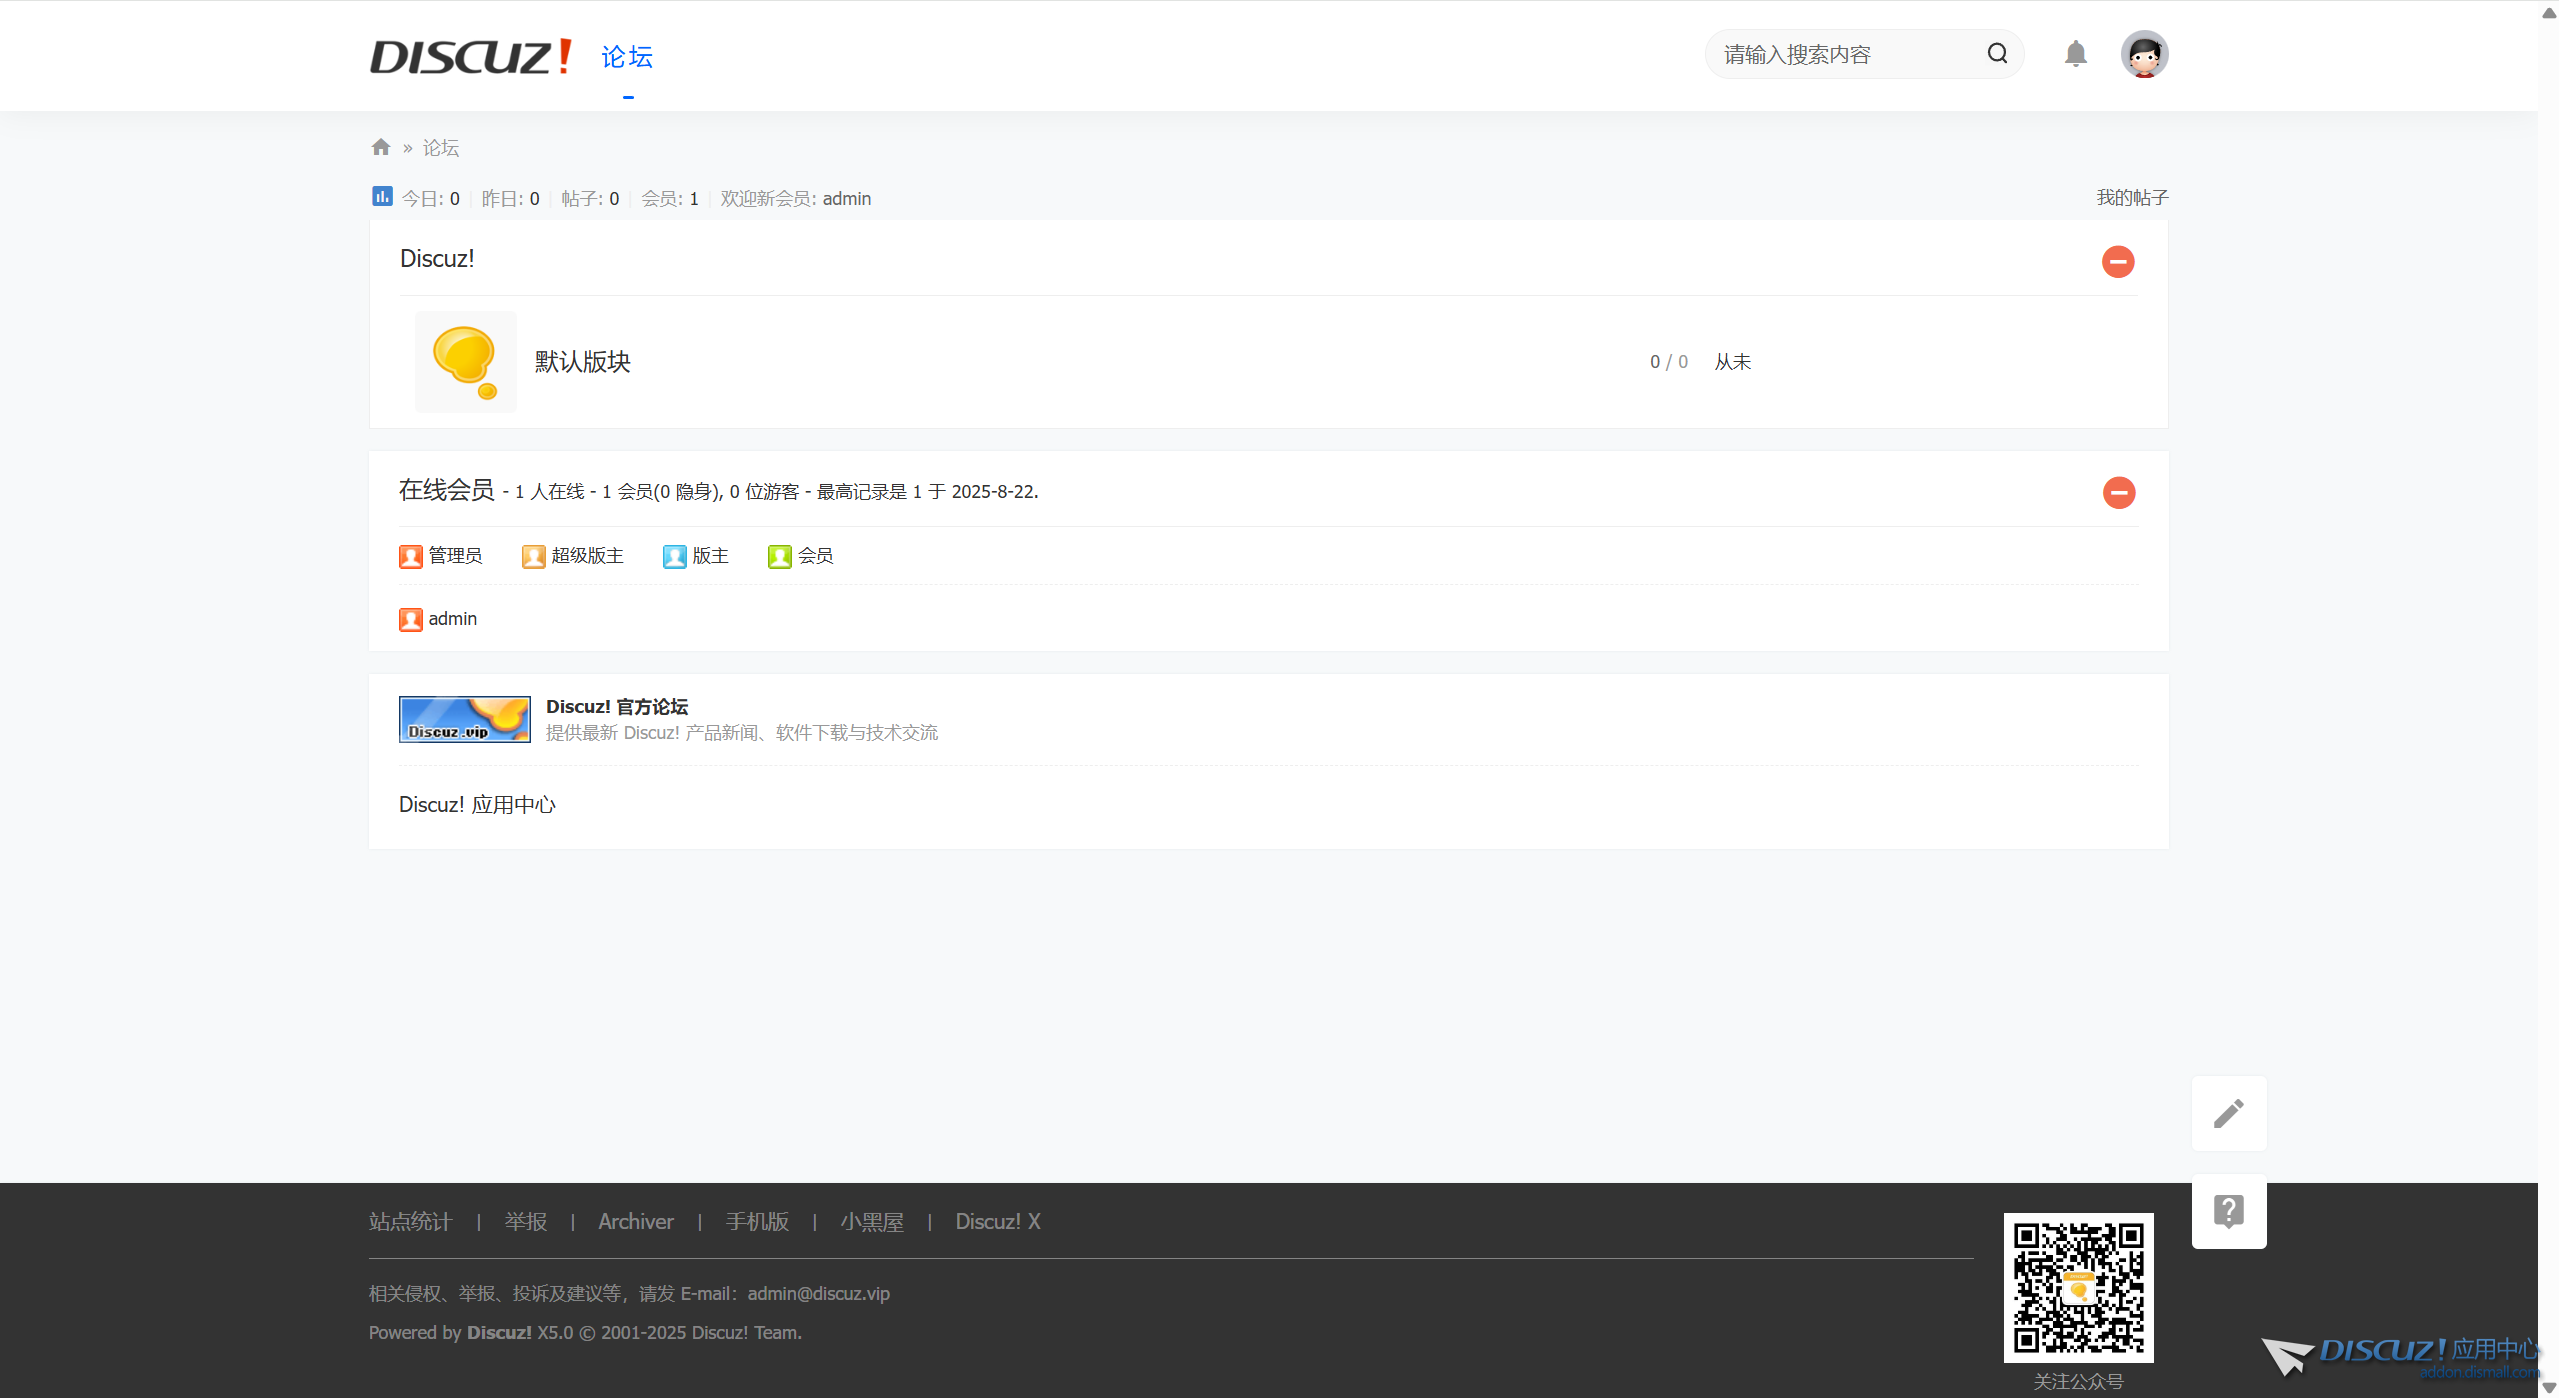Open the 论坛 navigation tab
Image resolution: width=2559 pixels, height=1398 pixels.
tap(627, 57)
